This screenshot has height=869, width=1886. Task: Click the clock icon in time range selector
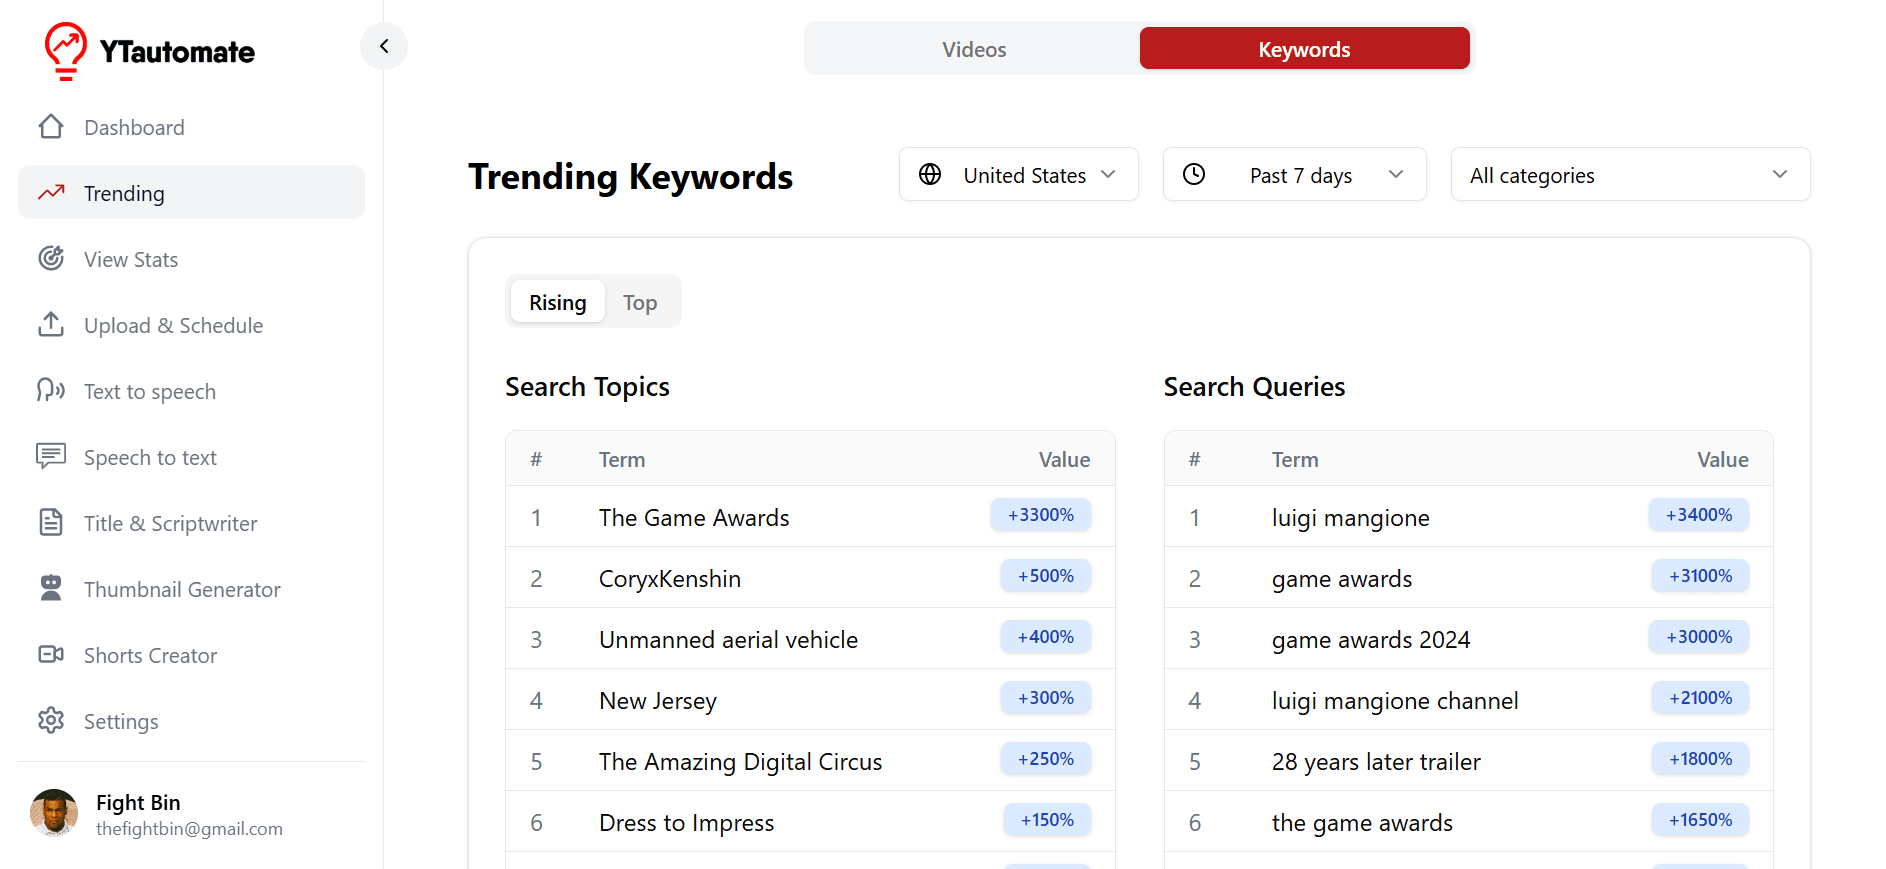point(1194,174)
